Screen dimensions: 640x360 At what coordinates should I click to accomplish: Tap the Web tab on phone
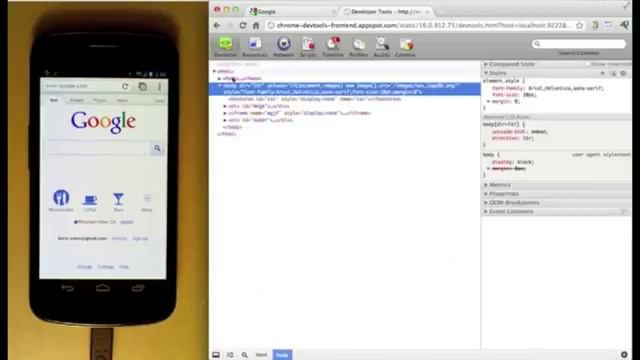tap(54, 100)
